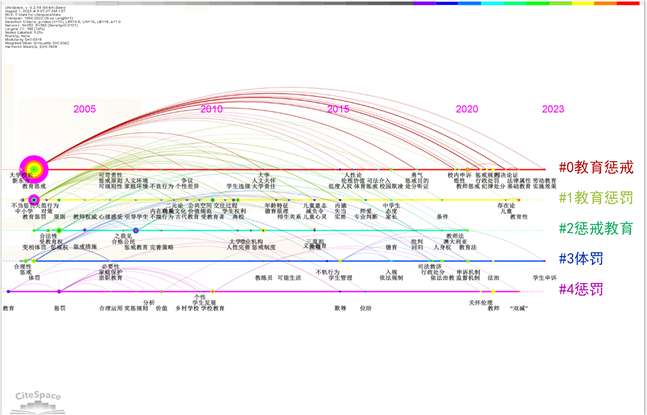The image size is (647, 415).
Task: Select the keyword label 乡村学校
Action: pos(187,308)
